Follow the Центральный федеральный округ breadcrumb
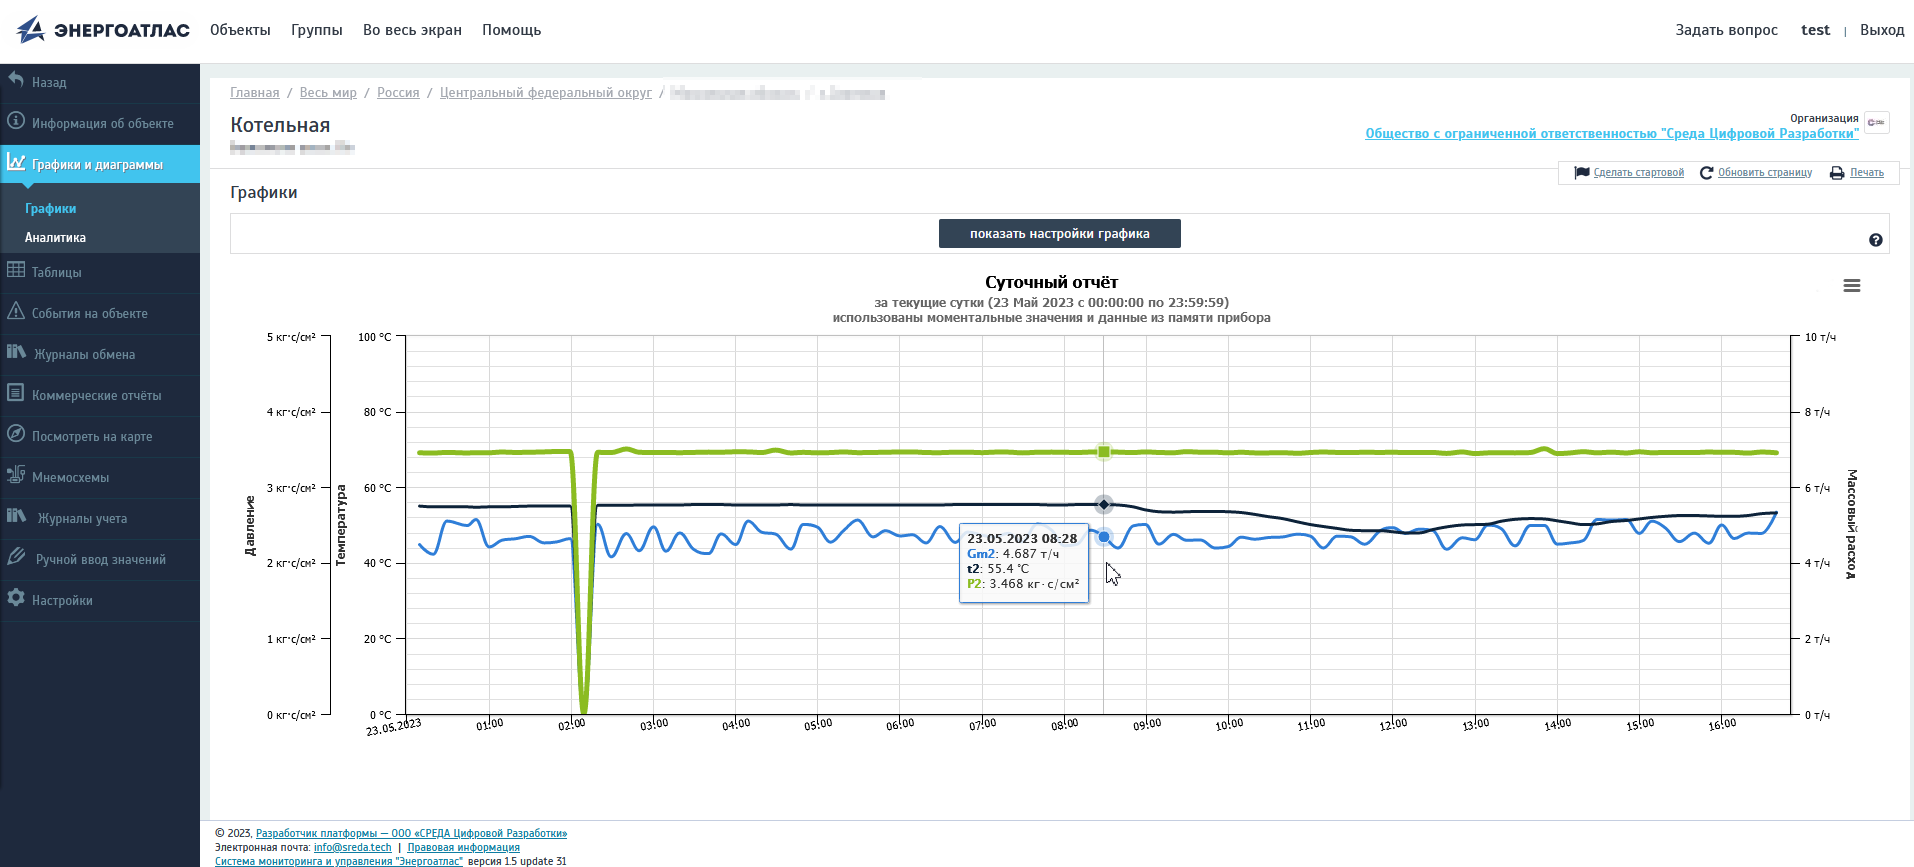 coord(545,93)
